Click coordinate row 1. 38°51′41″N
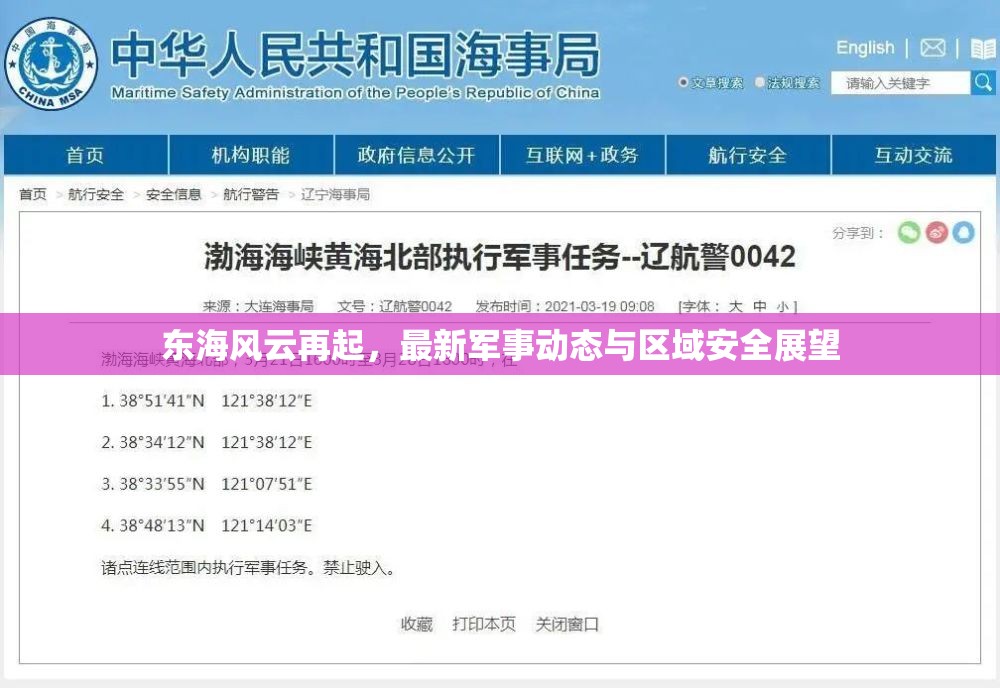 click(x=207, y=401)
